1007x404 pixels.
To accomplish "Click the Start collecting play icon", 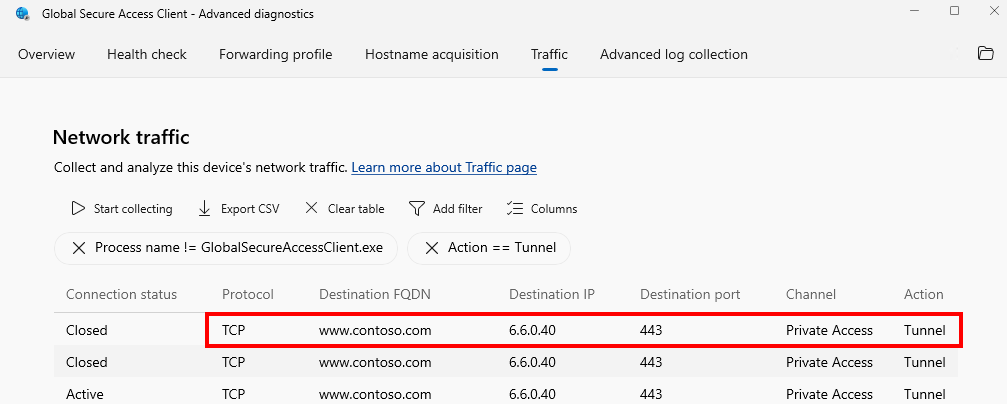I will (78, 209).
